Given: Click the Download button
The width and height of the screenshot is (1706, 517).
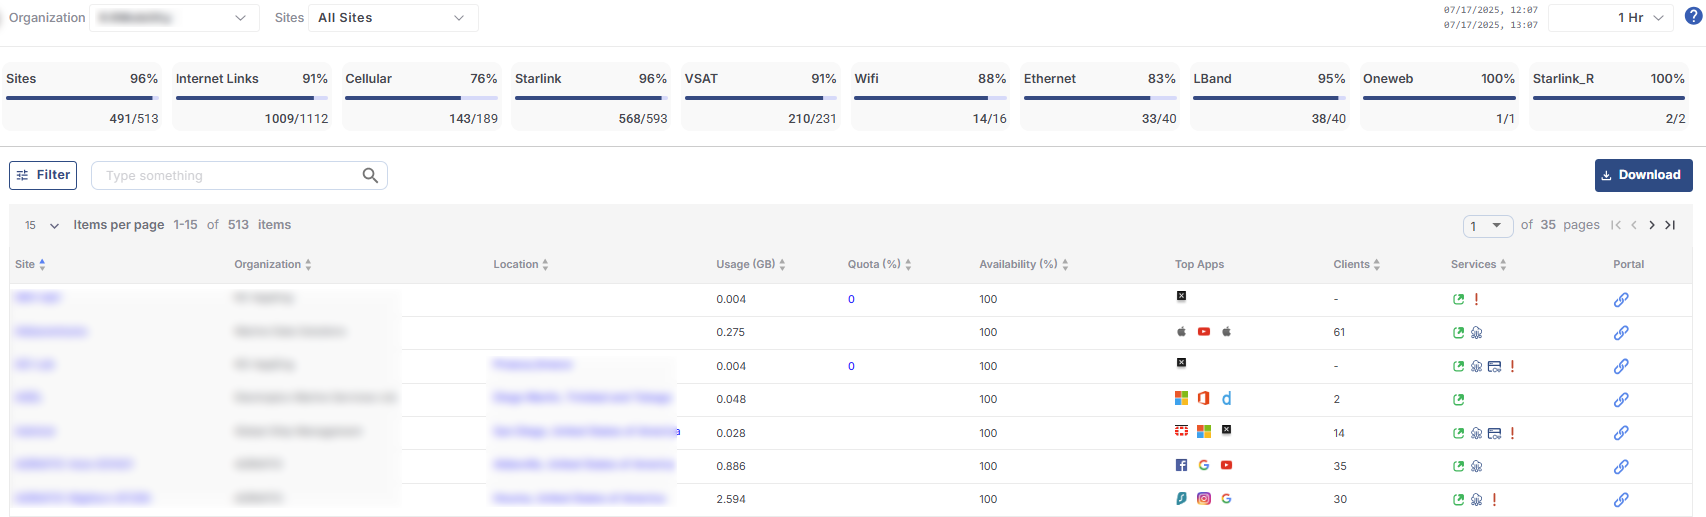Looking at the screenshot, I should click(x=1643, y=175).
